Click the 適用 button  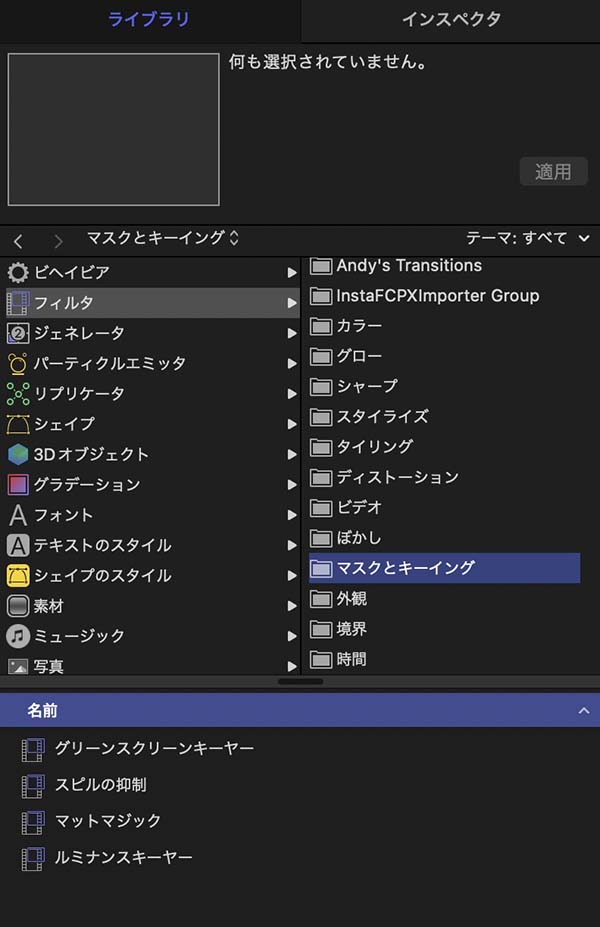coord(553,171)
